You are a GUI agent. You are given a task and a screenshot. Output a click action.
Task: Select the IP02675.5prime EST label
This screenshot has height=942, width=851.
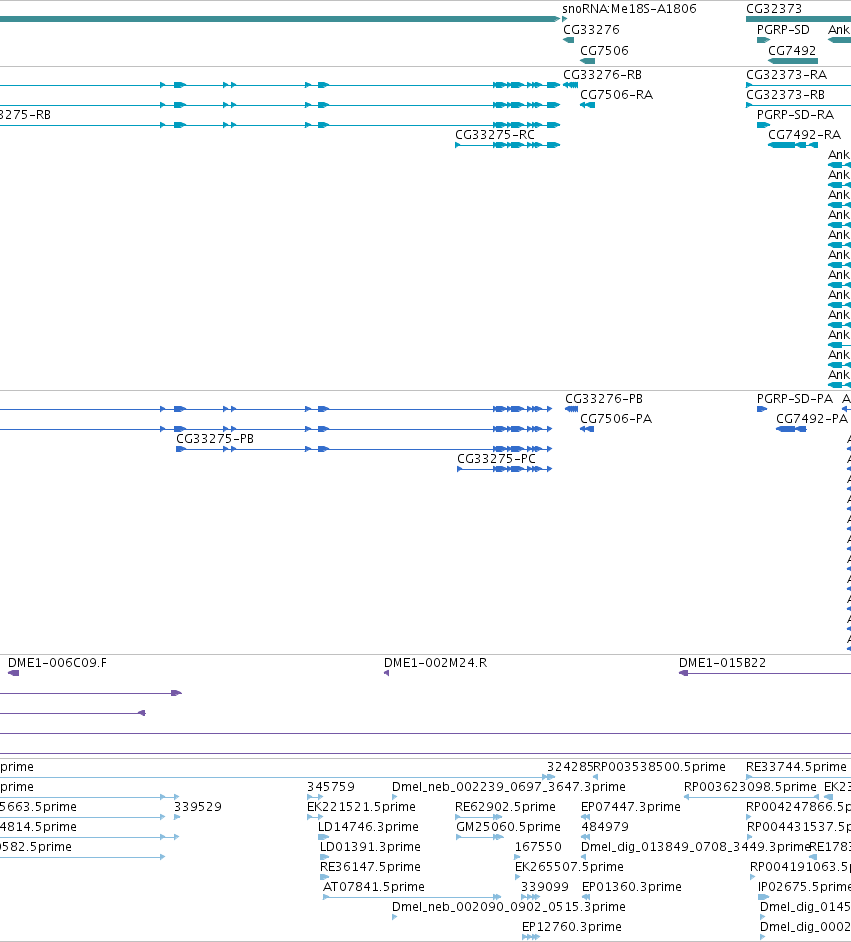[805, 887]
